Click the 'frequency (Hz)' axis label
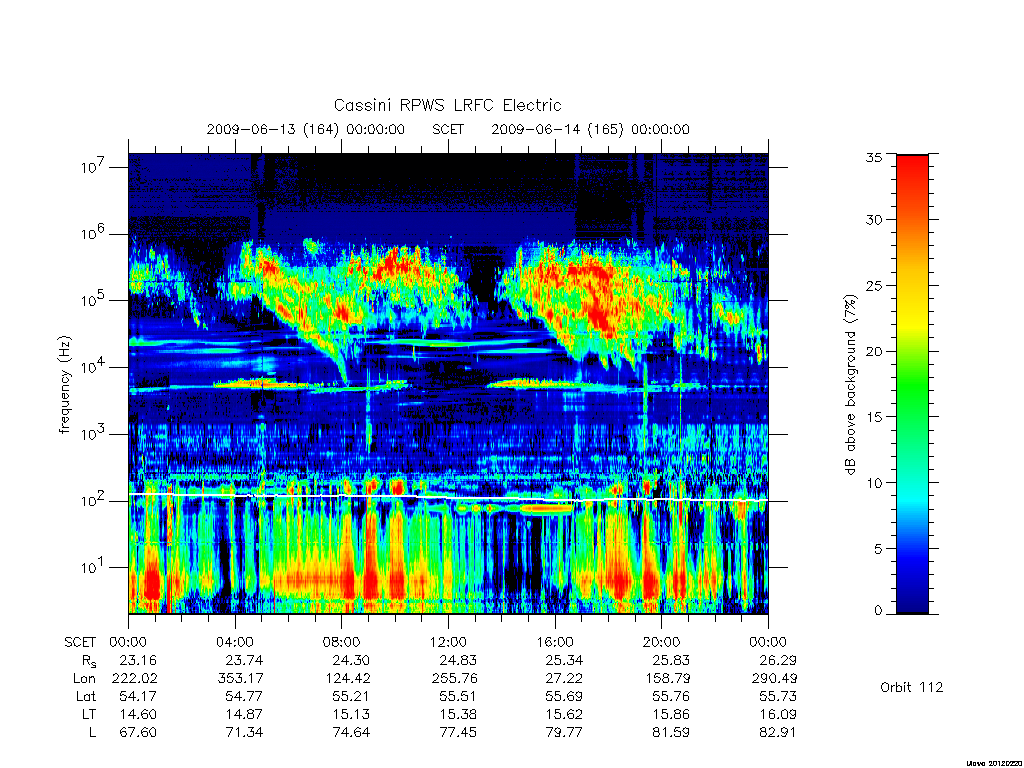This screenshot has width=1024, height=768. 64,384
